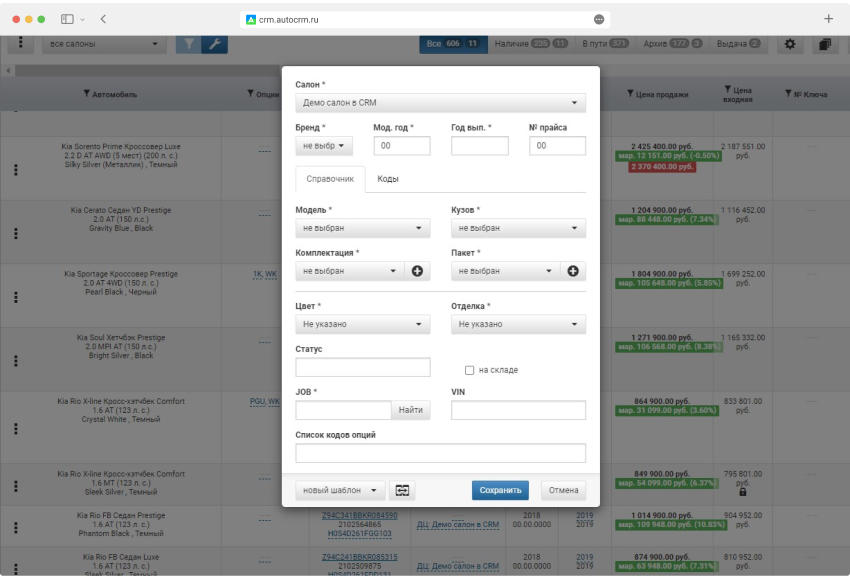Open the Цвет dropdown
This screenshot has width=850, height=578.
pyautogui.click(x=362, y=325)
